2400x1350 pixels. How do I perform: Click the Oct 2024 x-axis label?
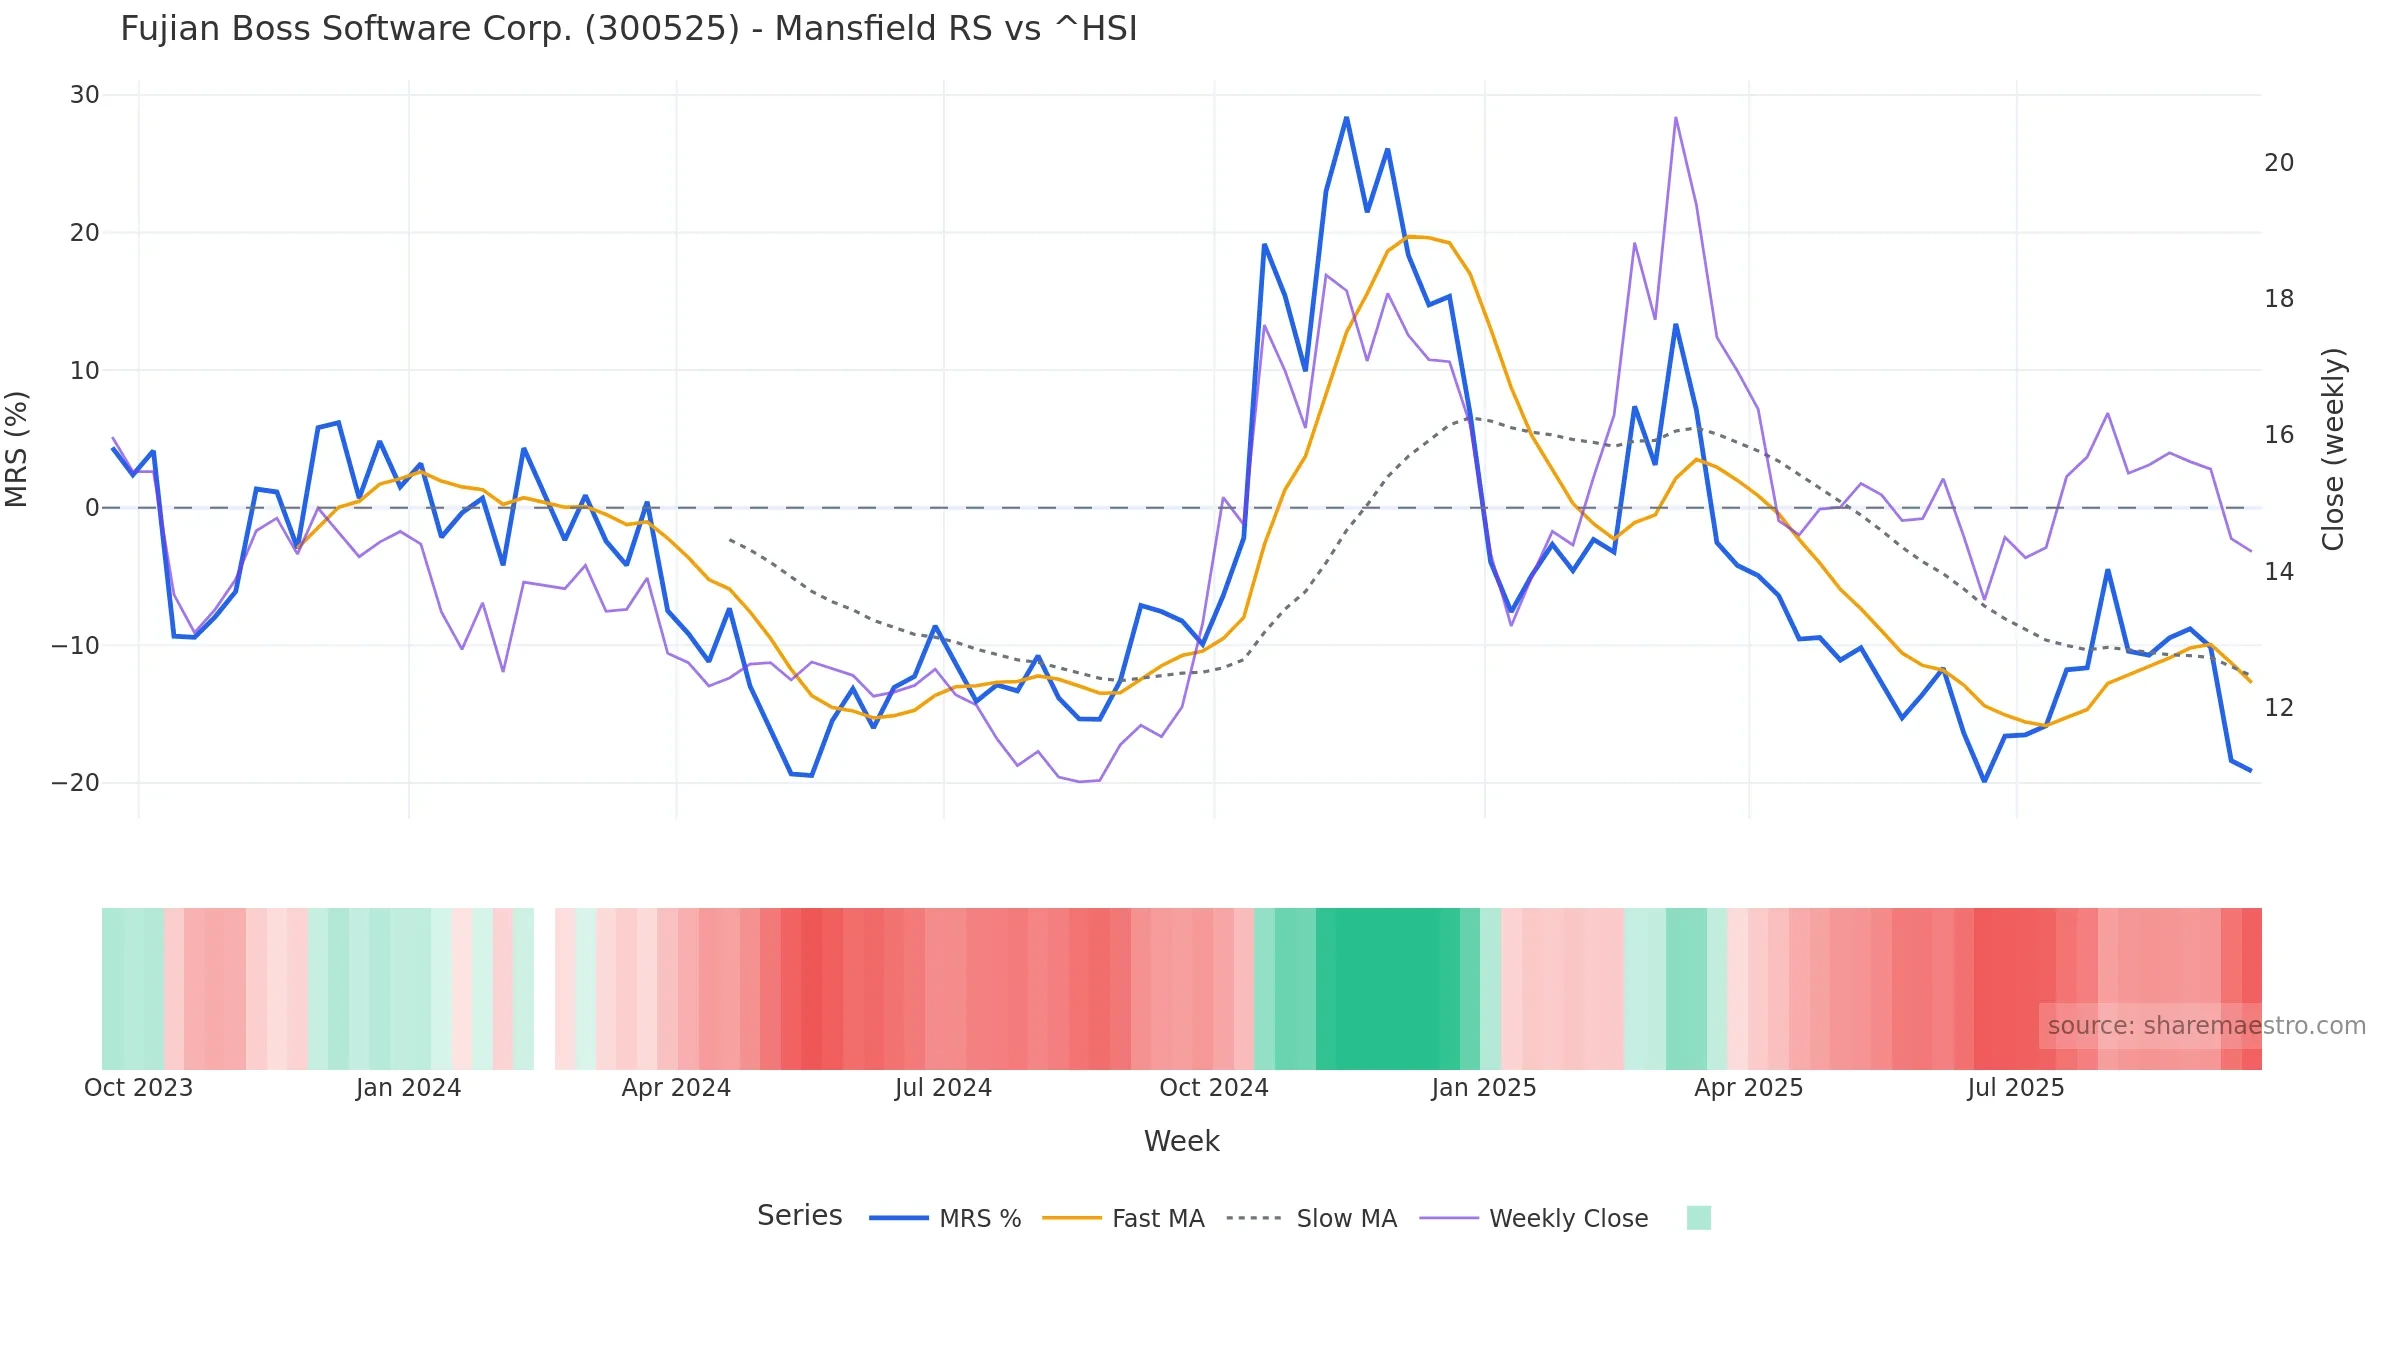click(x=1213, y=1088)
